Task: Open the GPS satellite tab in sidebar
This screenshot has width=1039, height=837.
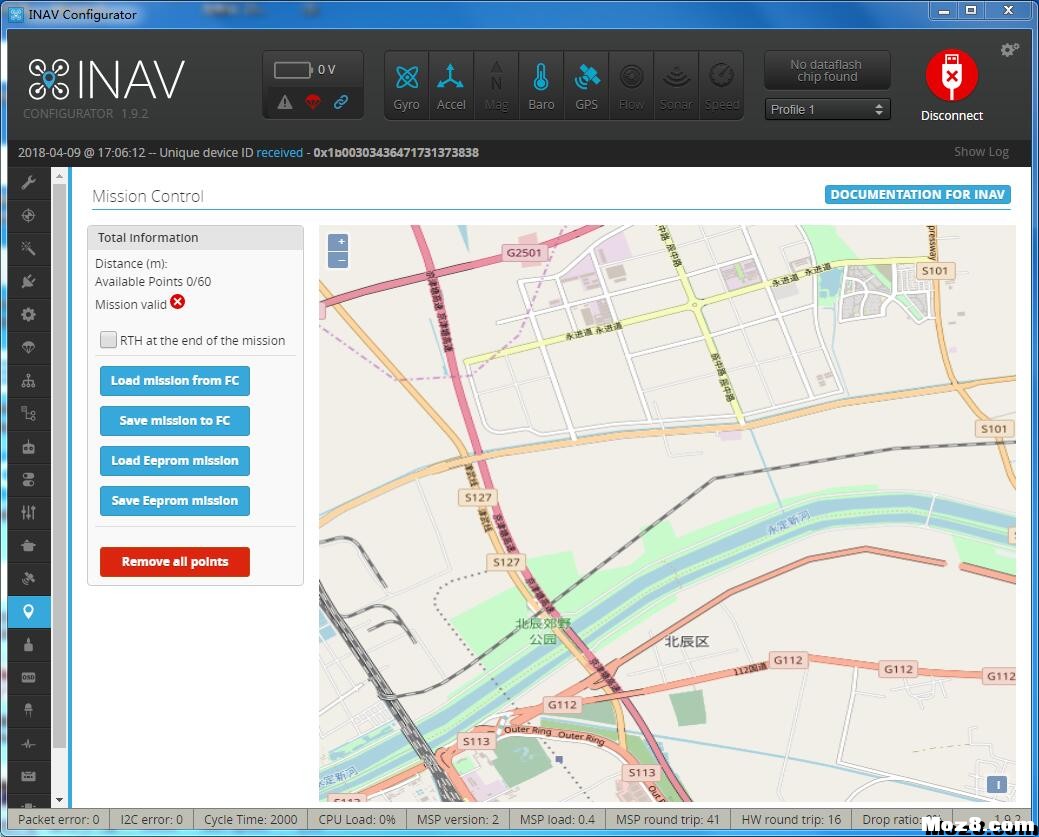Action: click(x=28, y=579)
